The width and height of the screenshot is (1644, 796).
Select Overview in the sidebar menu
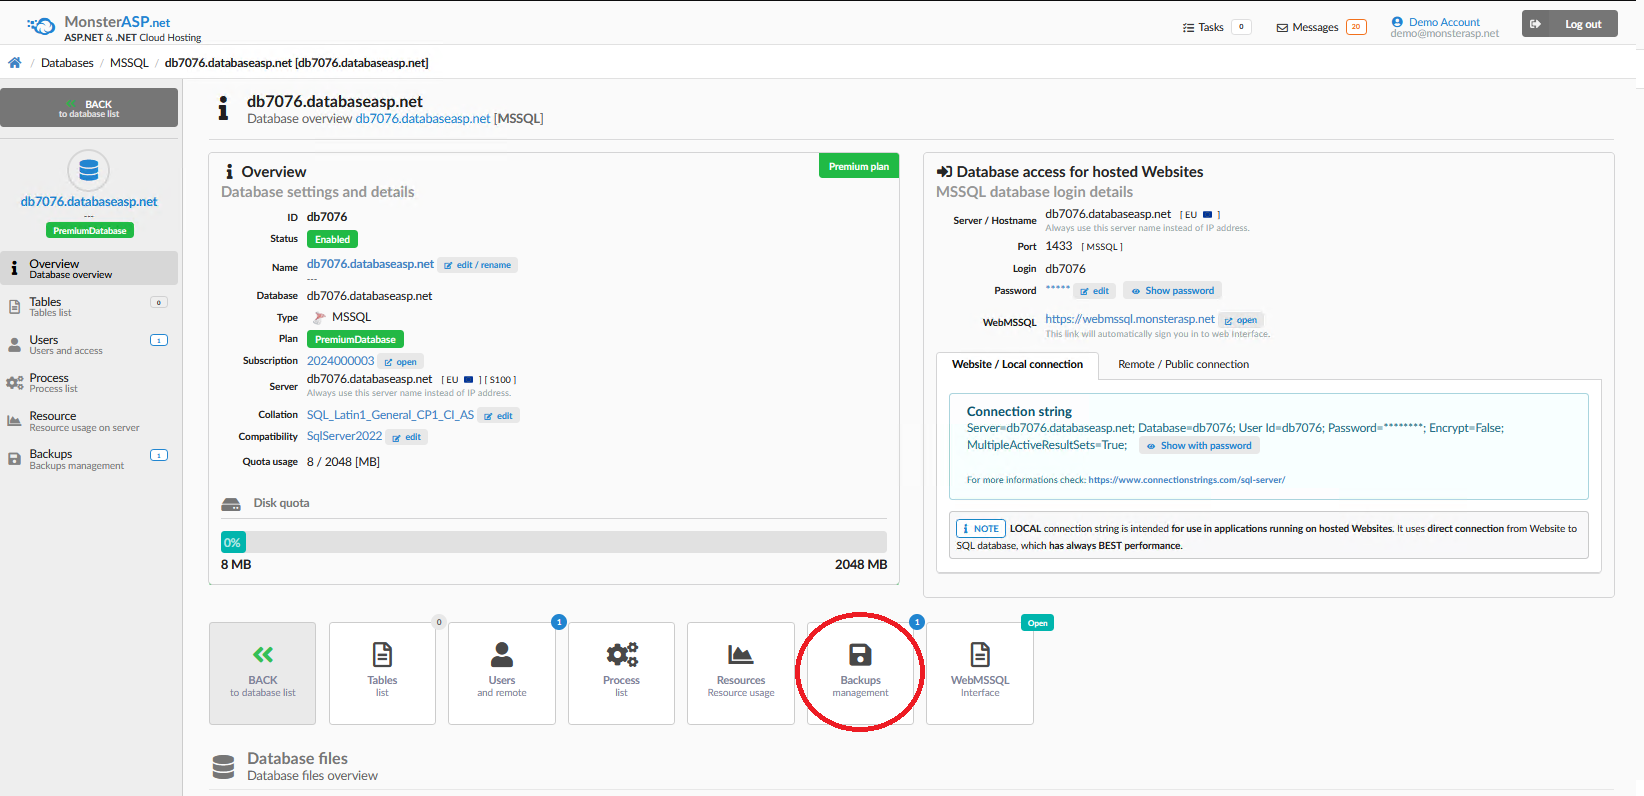pyautogui.click(x=89, y=268)
